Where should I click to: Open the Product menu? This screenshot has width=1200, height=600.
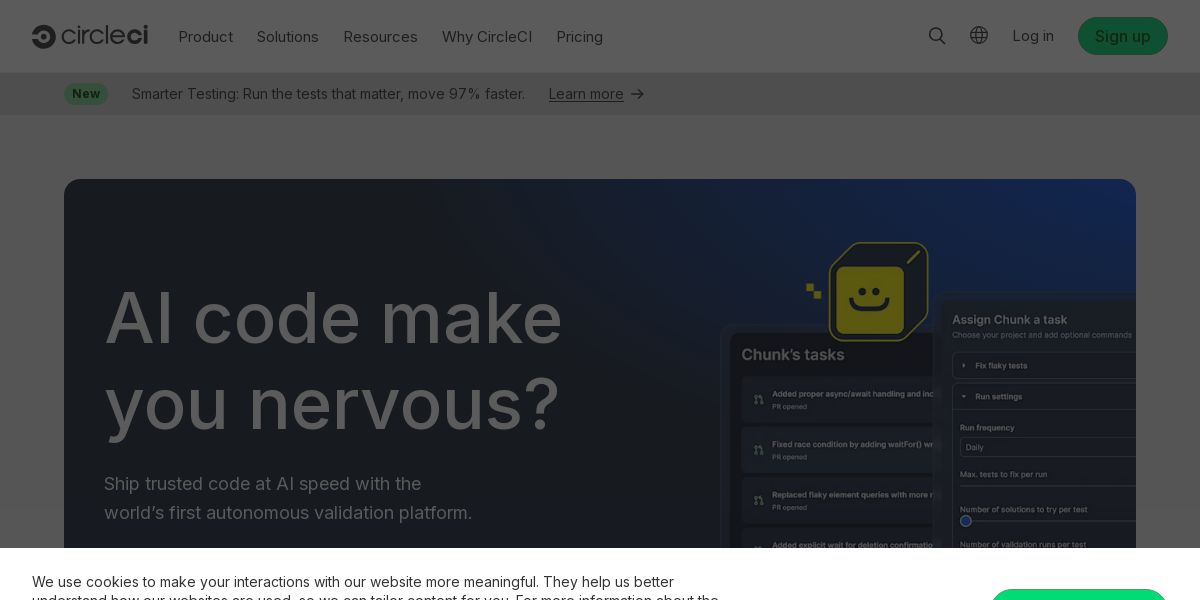pyautogui.click(x=205, y=36)
